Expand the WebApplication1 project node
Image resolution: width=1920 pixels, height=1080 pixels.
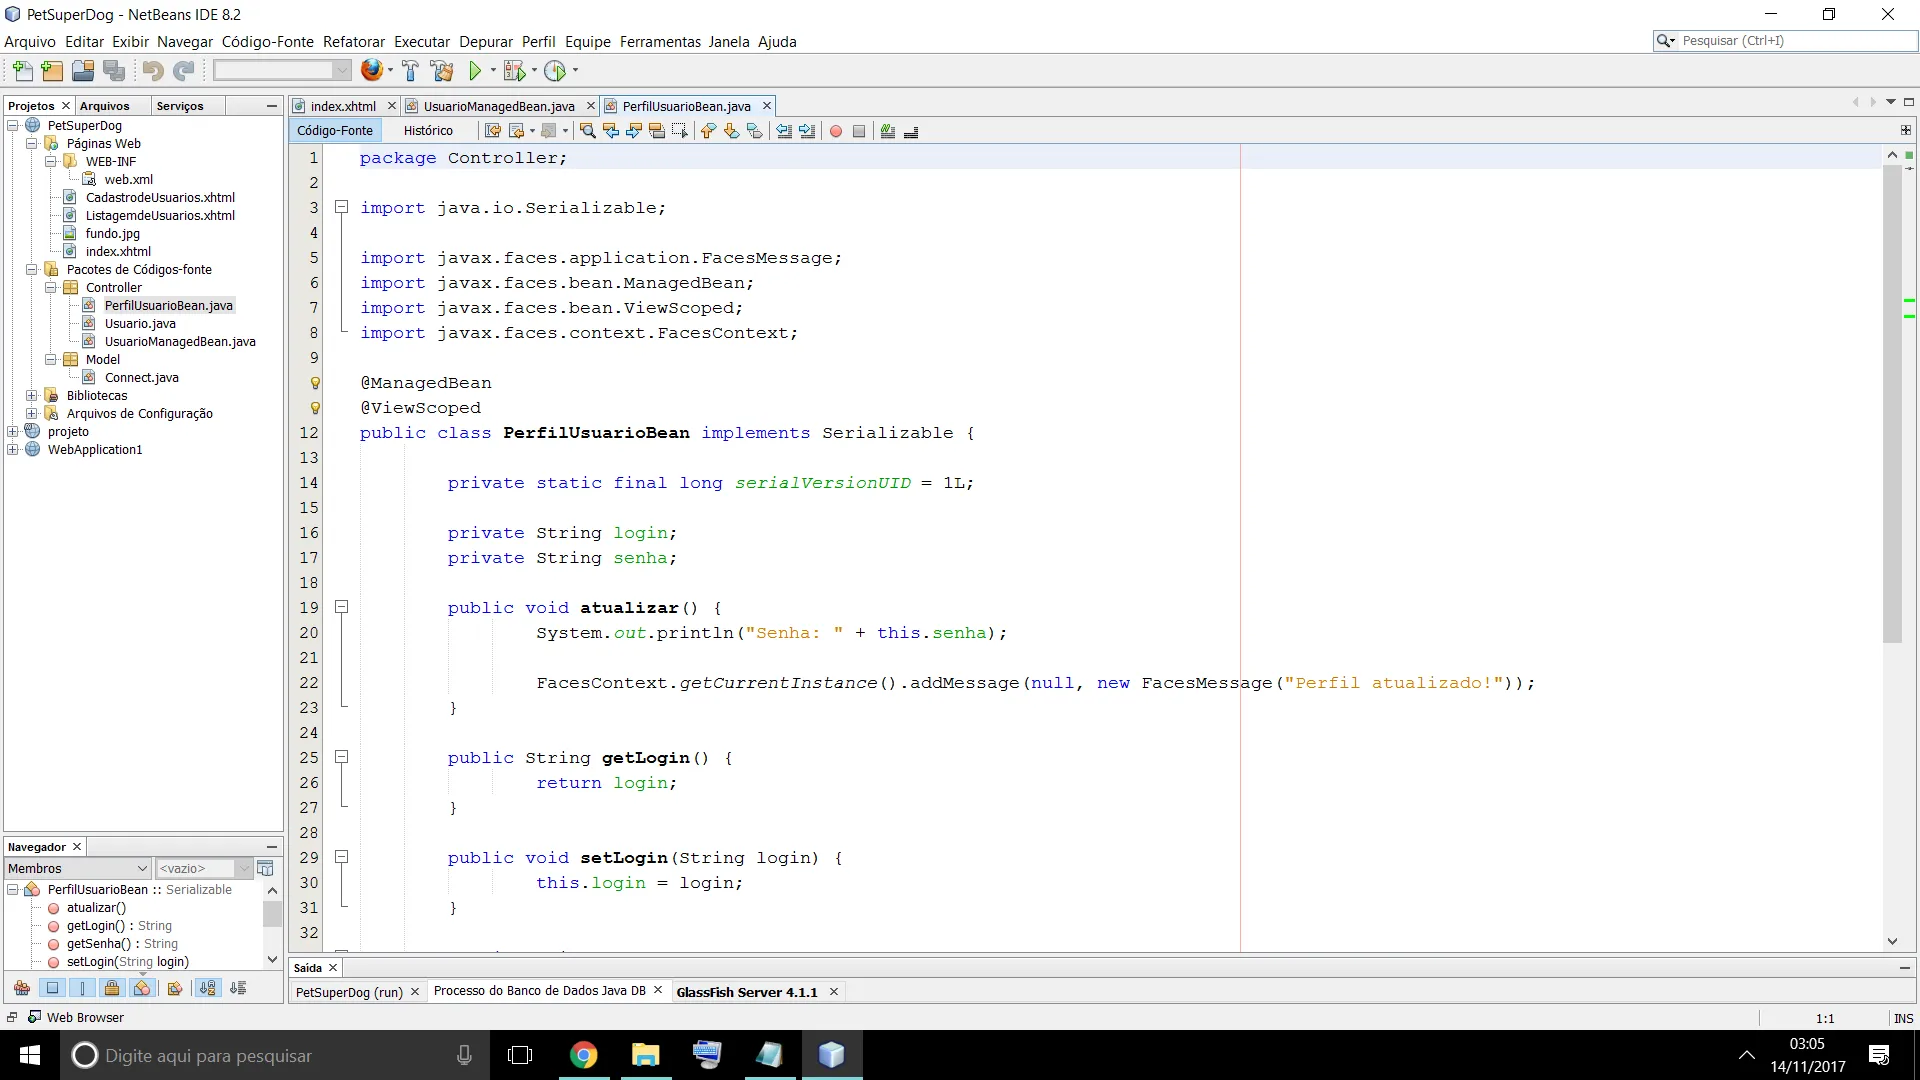[13, 450]
